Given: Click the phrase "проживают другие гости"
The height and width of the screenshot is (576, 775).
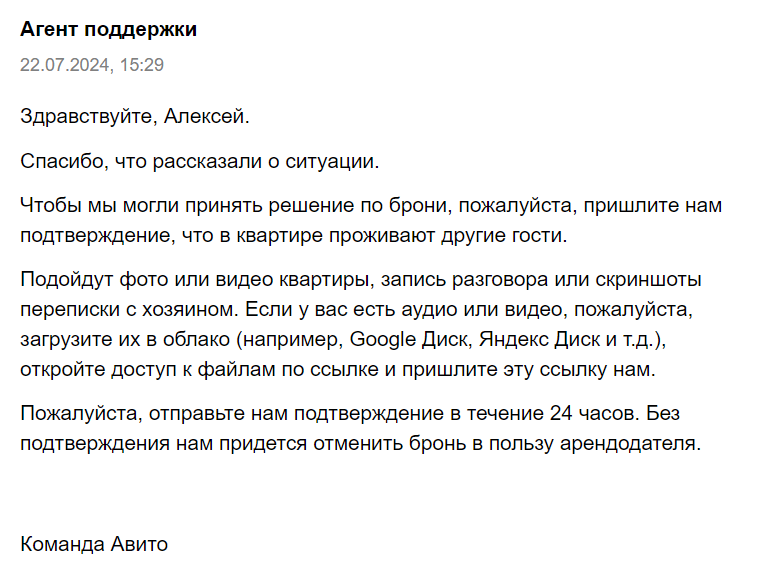Looking at the screenshot, I should pos(458,236).
